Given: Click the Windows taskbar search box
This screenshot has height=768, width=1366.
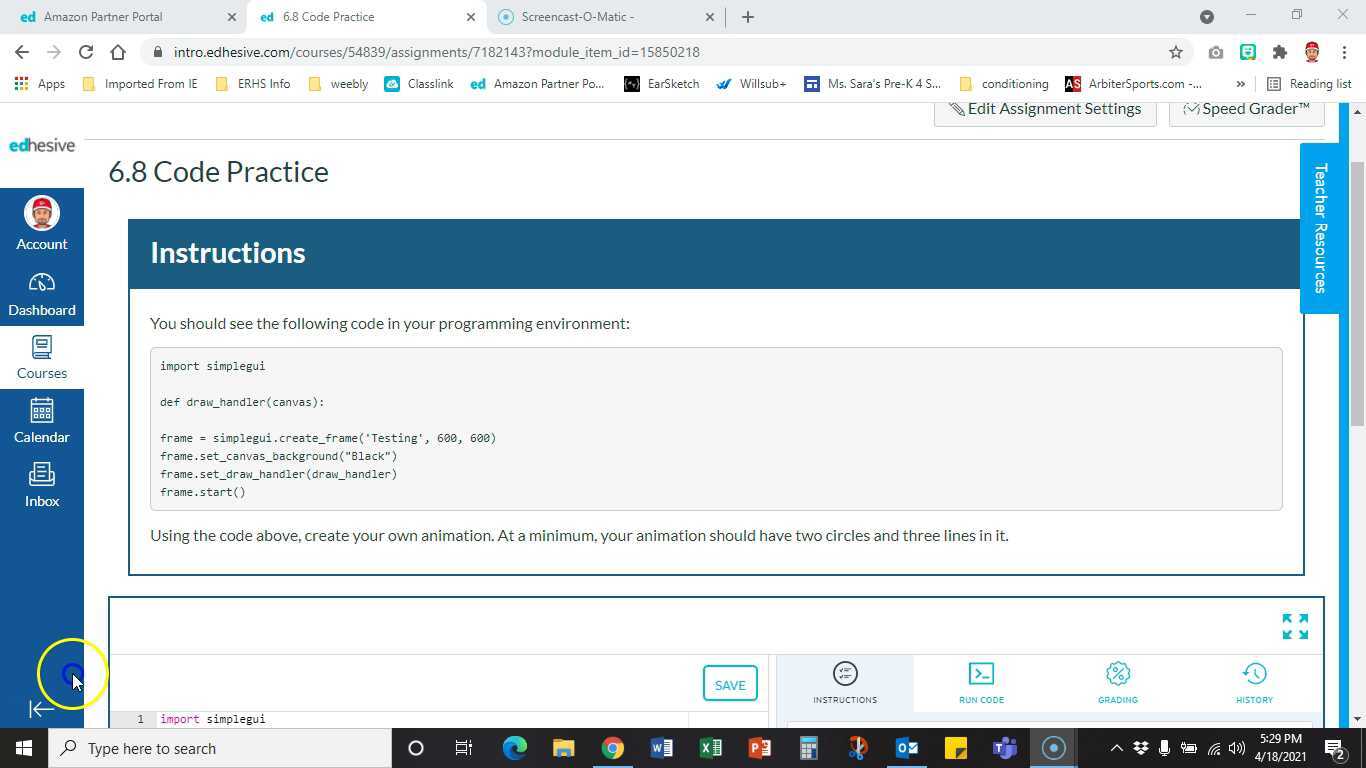Looking at the screenshot, I should tap(220, 748).
